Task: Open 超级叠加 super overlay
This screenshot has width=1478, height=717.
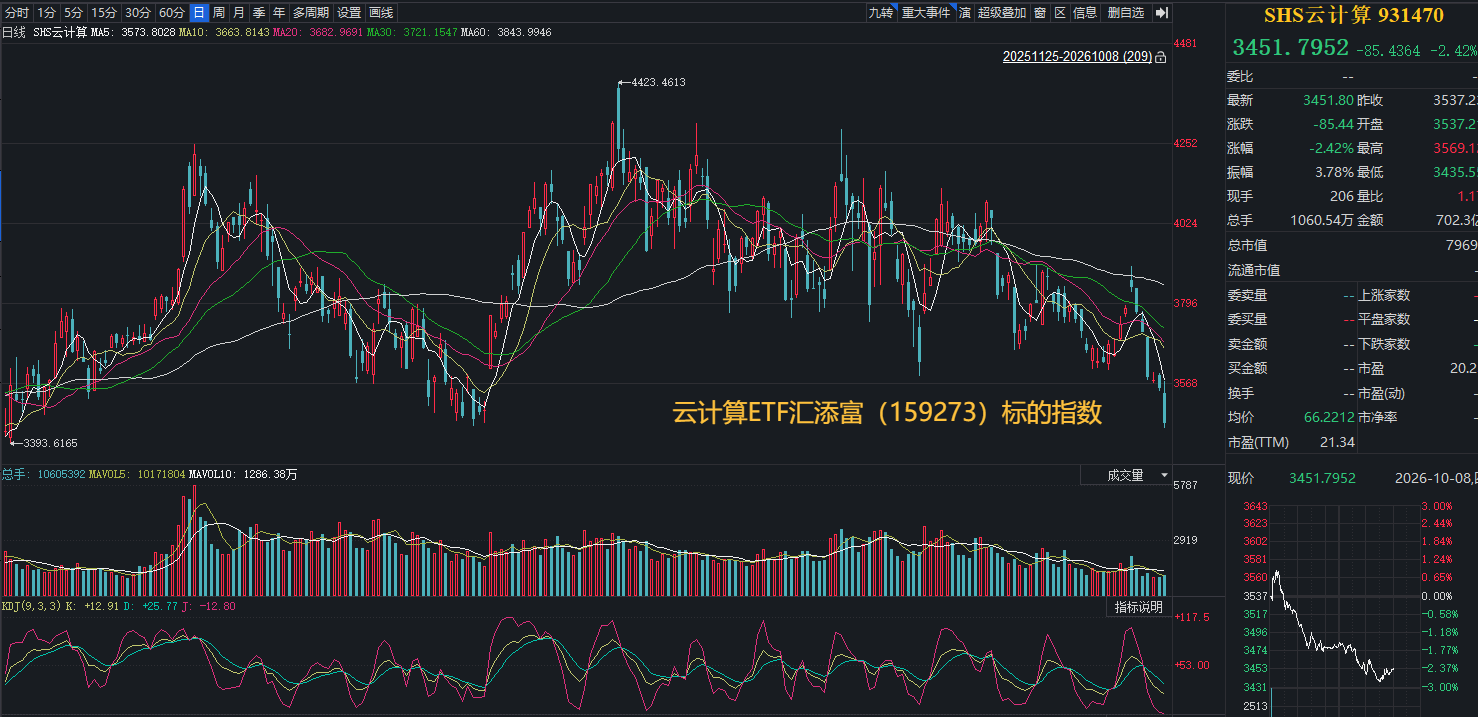Action: pos(1002,13)
